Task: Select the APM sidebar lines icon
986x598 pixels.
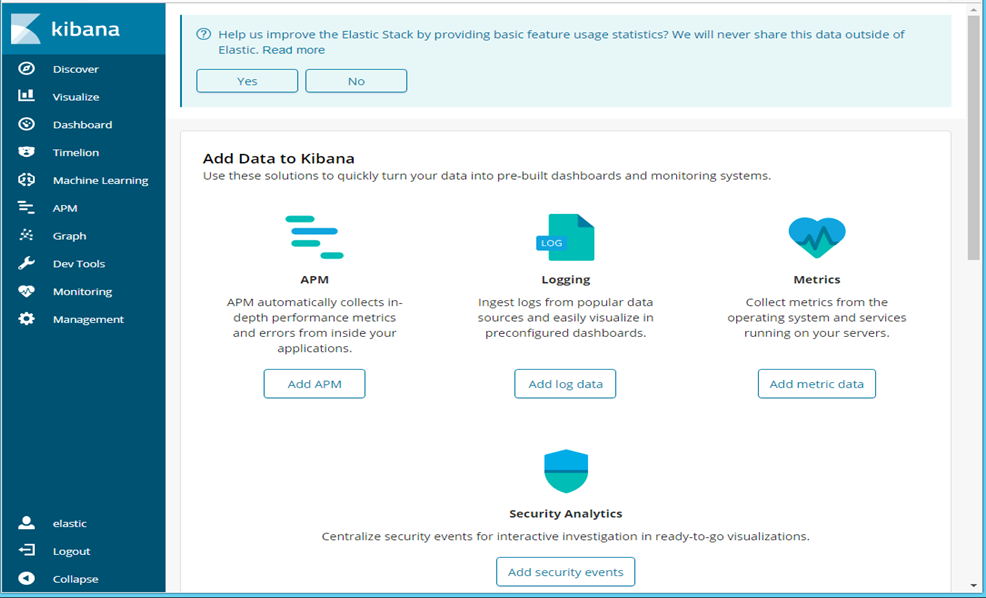Action: [x=26, y=208]
